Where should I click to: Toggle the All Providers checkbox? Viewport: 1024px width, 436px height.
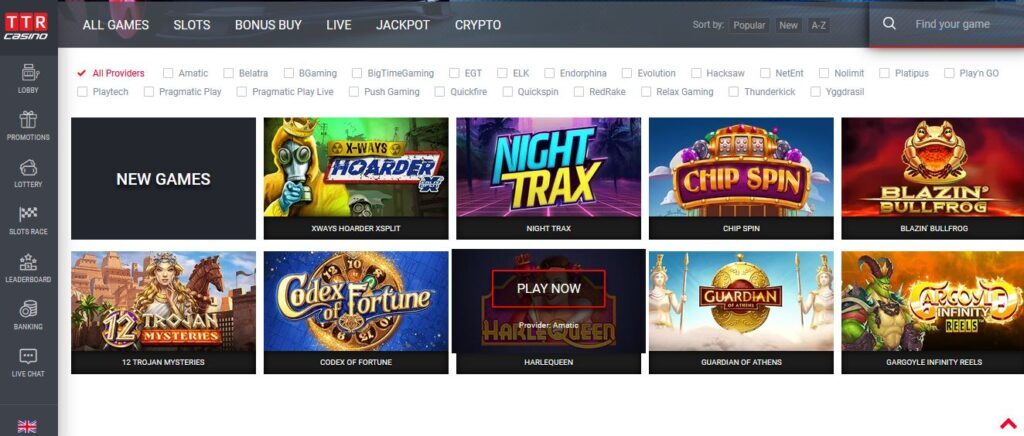(82, 73)
